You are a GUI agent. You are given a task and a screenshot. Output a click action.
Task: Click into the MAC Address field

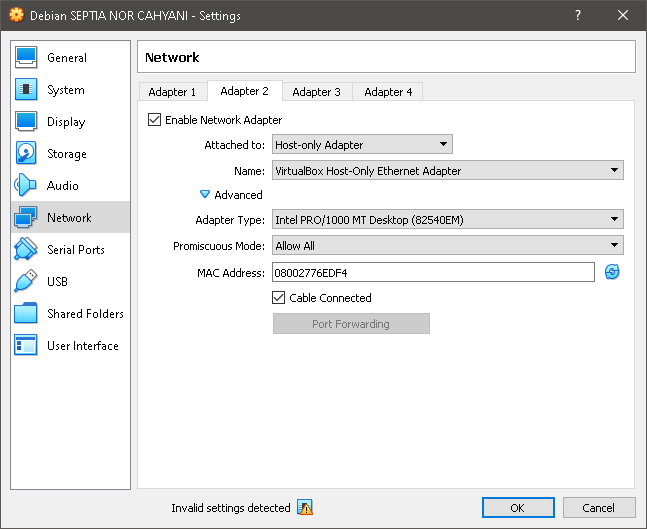433,272
